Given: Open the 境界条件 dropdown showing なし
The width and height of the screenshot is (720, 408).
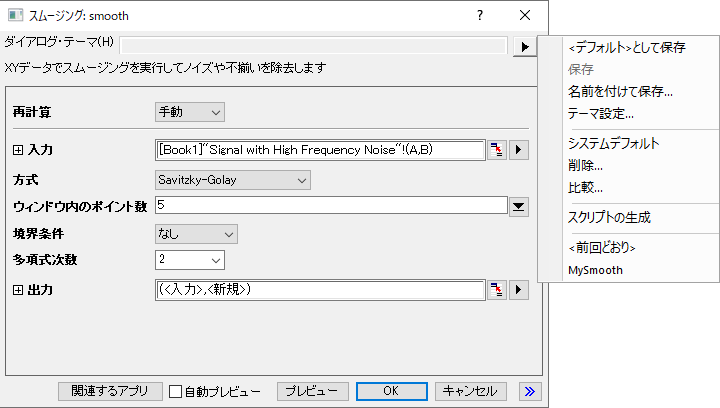Looking at the screenshot, I should pyautogui.click(x=196, y=234).
